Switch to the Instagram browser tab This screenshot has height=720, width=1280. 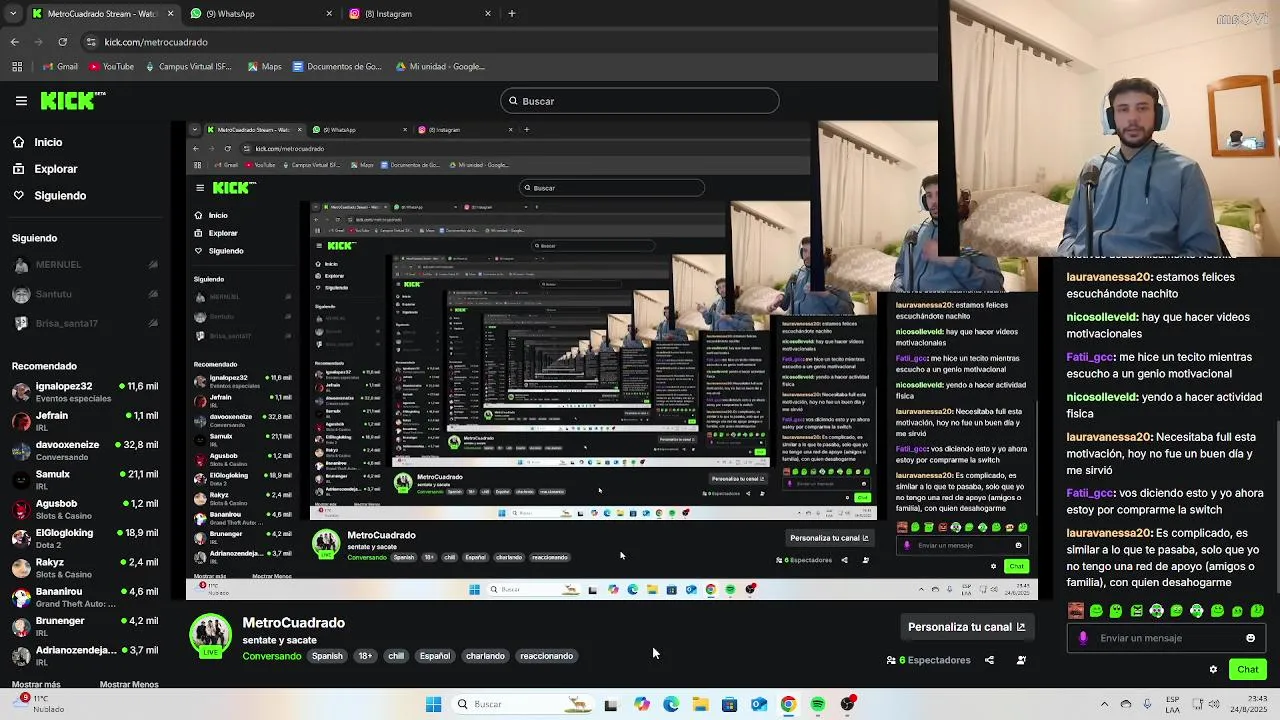point(421,14)
